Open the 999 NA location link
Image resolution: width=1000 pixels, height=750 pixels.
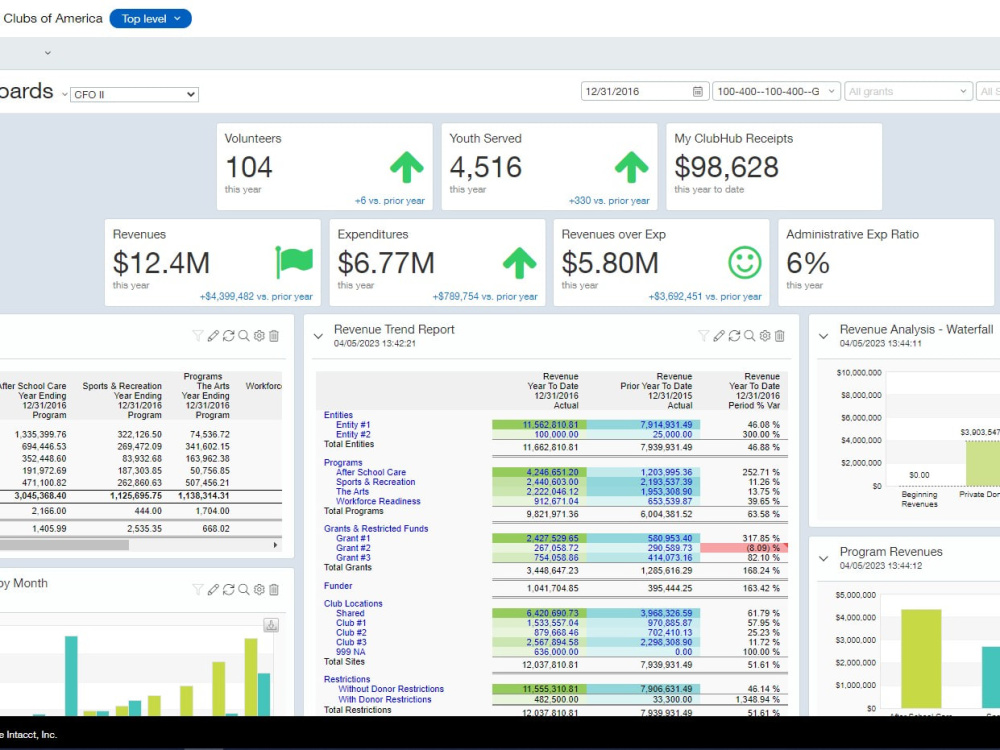(351, 652)
